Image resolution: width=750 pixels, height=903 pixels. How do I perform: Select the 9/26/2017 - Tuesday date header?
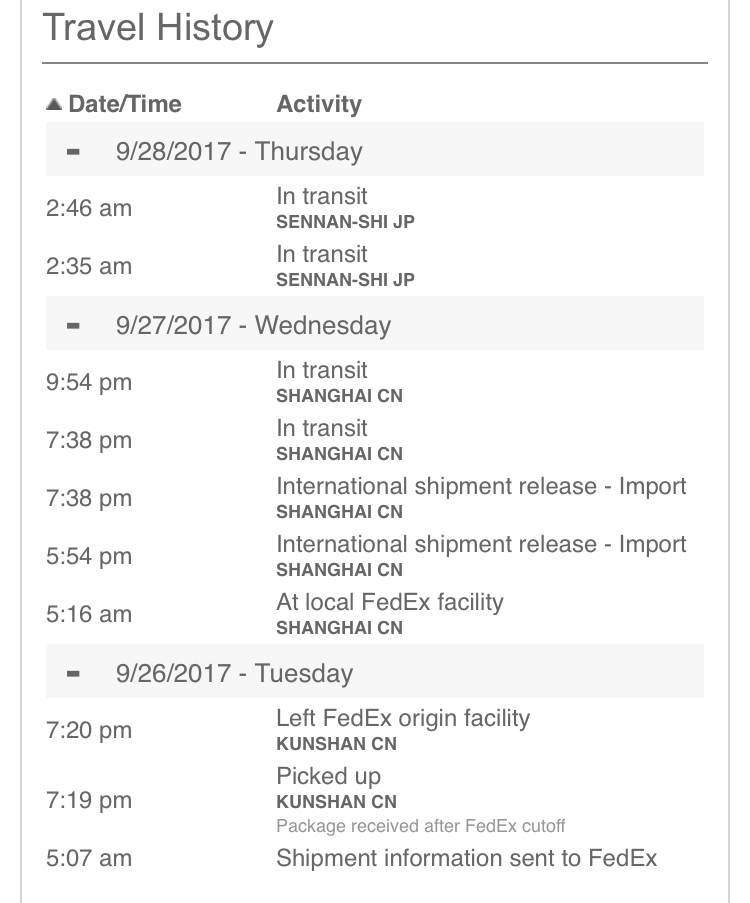click(375, 671)
